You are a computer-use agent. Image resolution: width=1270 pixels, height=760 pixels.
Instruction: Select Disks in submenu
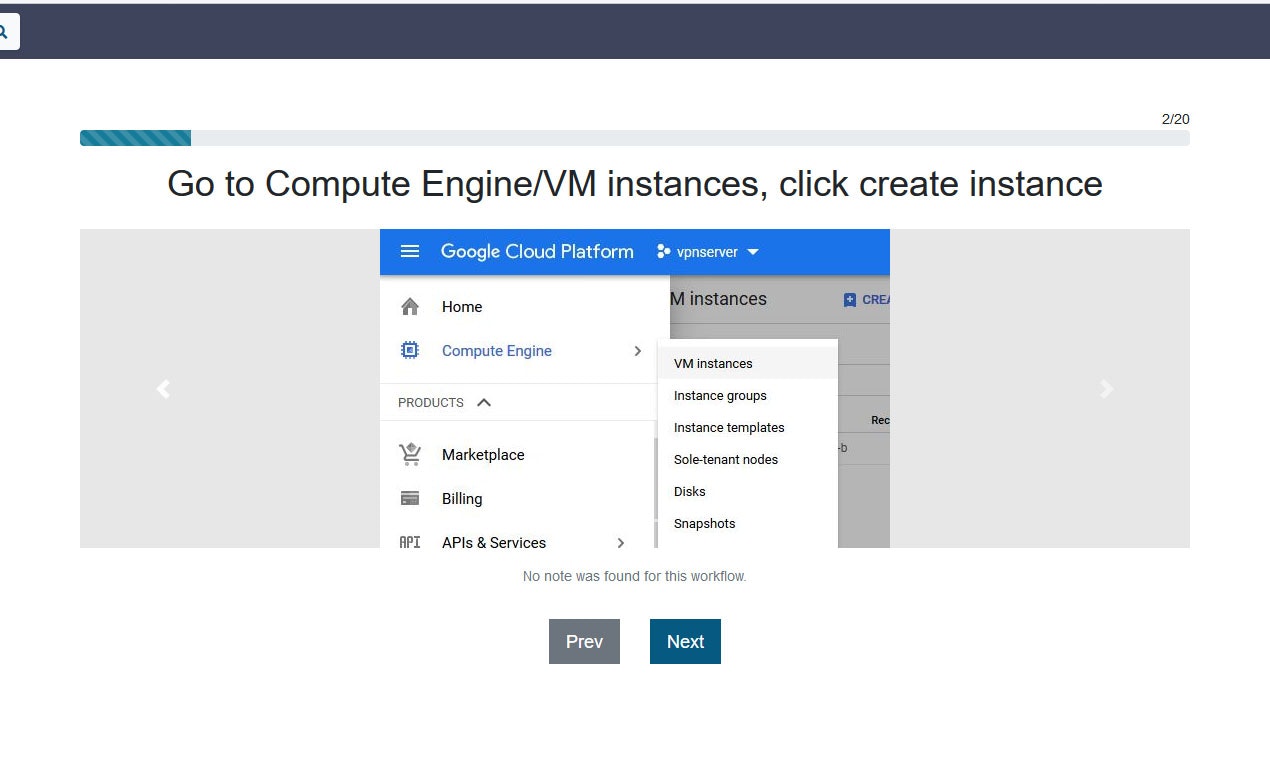[x=747, y=491]
